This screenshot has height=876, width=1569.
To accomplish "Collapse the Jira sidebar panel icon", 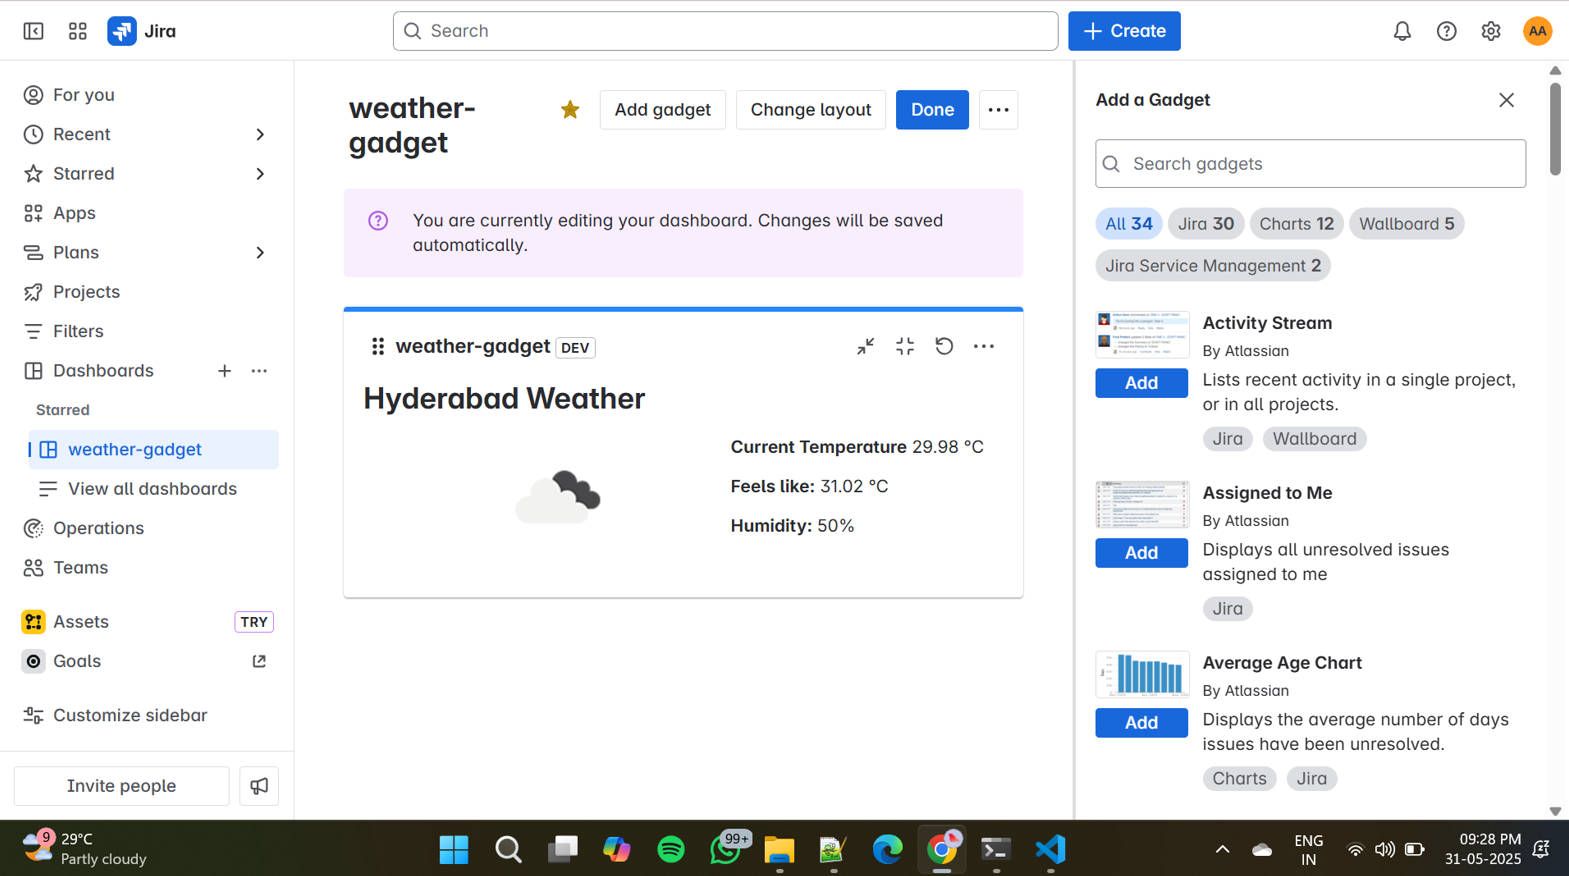I will (x=33, y=31).
